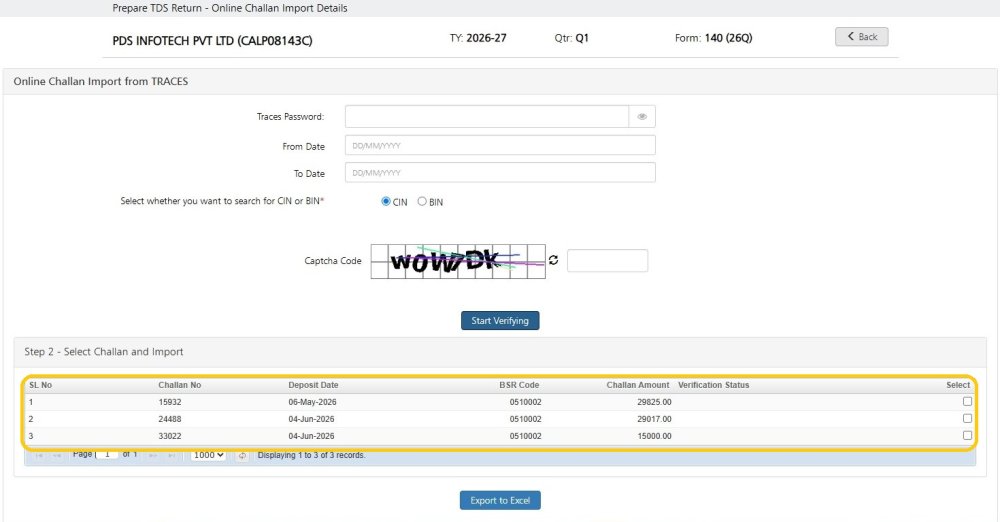Screen dimensions: 1000x522
Task: Click Select column header
Action: (958, 385)
